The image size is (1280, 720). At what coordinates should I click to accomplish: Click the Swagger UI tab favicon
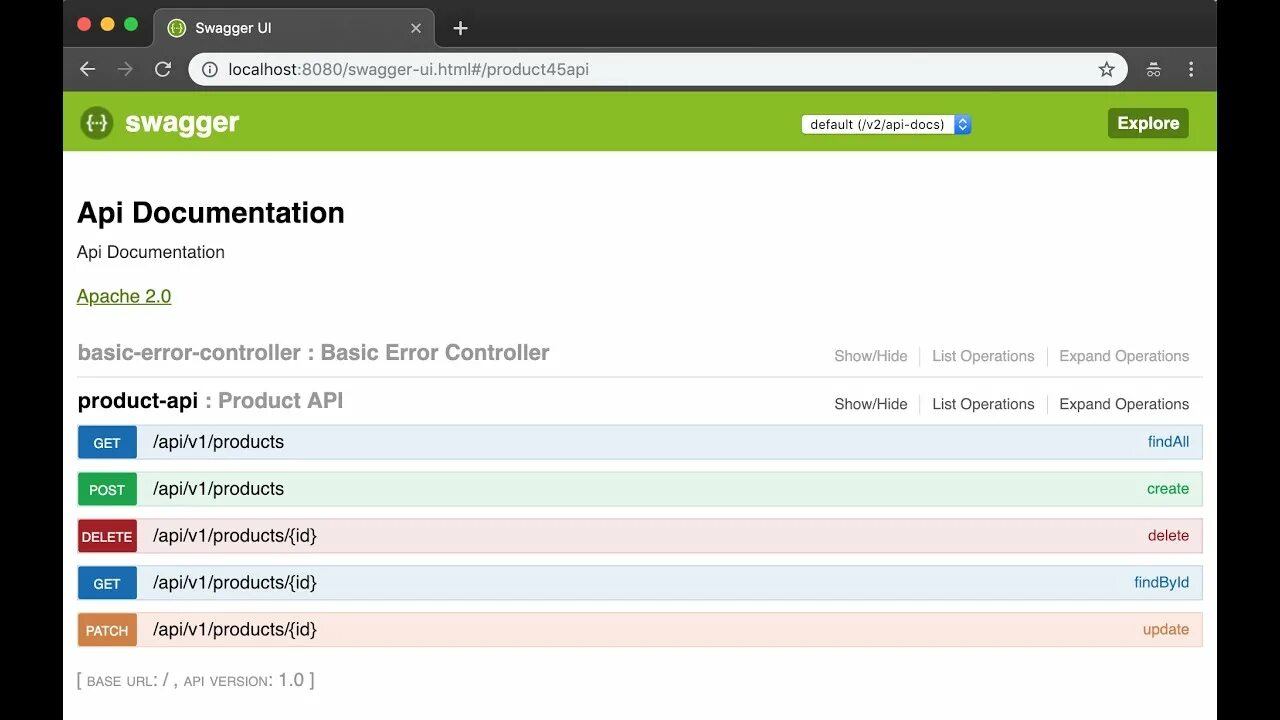177,28
